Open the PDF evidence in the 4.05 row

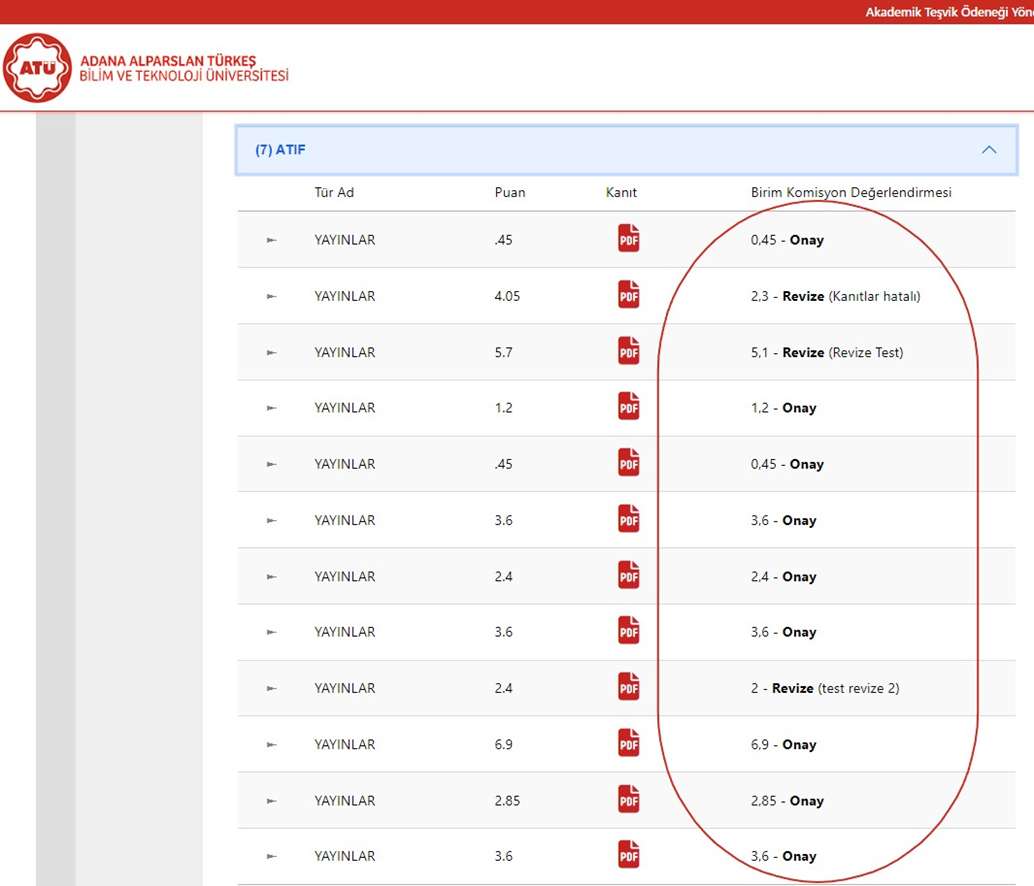tap(628, 295)
